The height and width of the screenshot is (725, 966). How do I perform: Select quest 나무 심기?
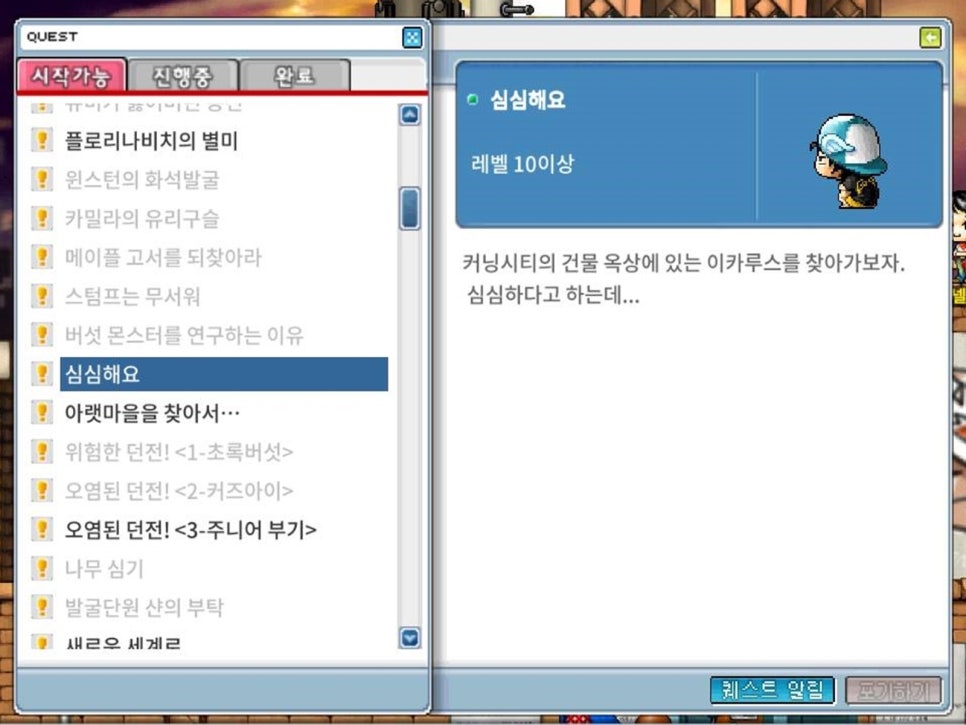[x=104, y=568]
